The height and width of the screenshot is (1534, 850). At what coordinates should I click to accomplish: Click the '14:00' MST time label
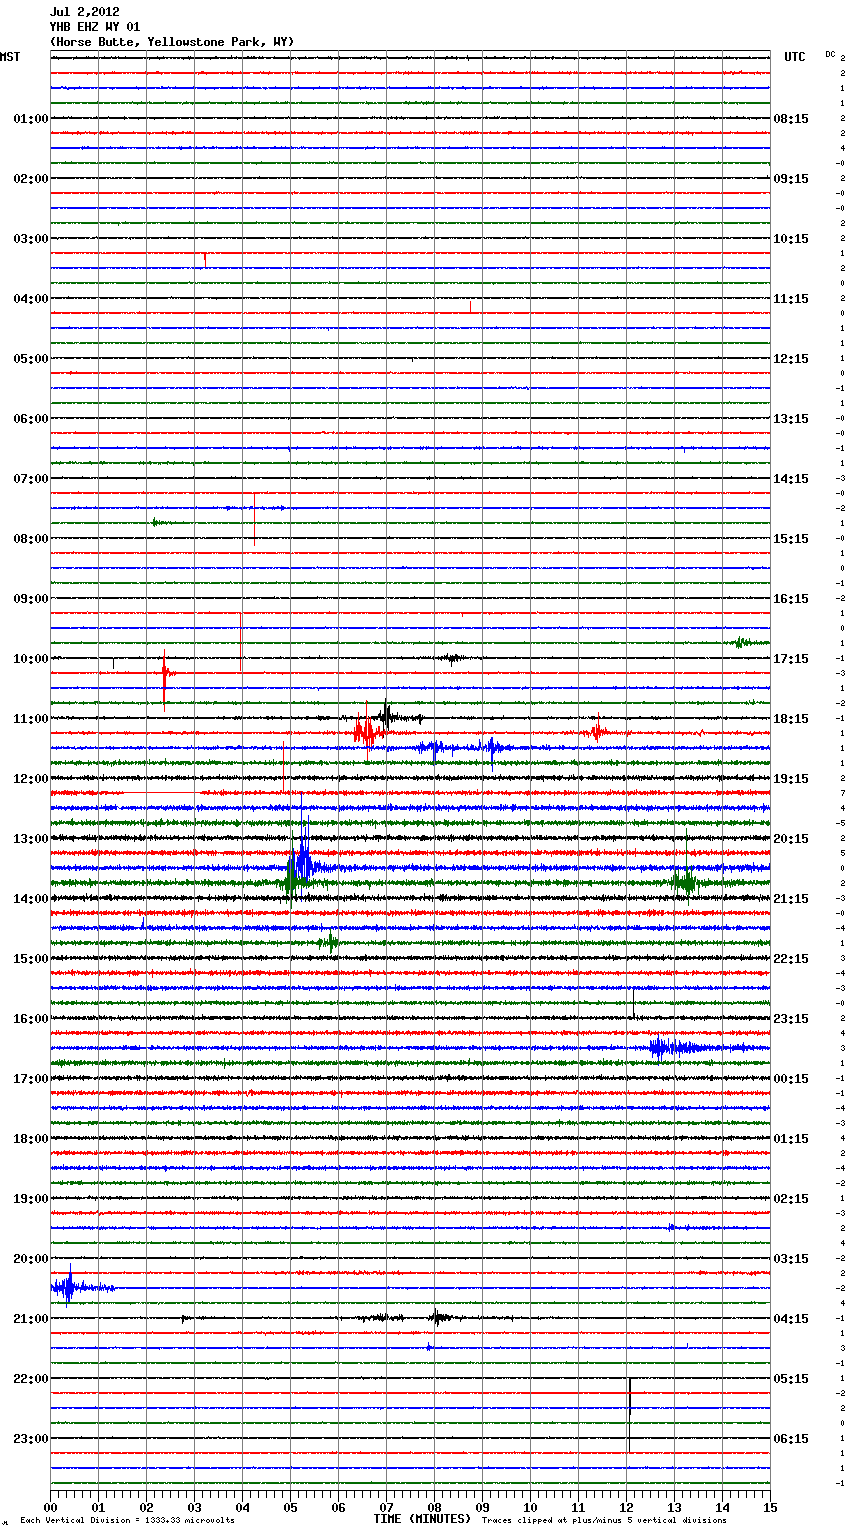(x=30, y=899)
